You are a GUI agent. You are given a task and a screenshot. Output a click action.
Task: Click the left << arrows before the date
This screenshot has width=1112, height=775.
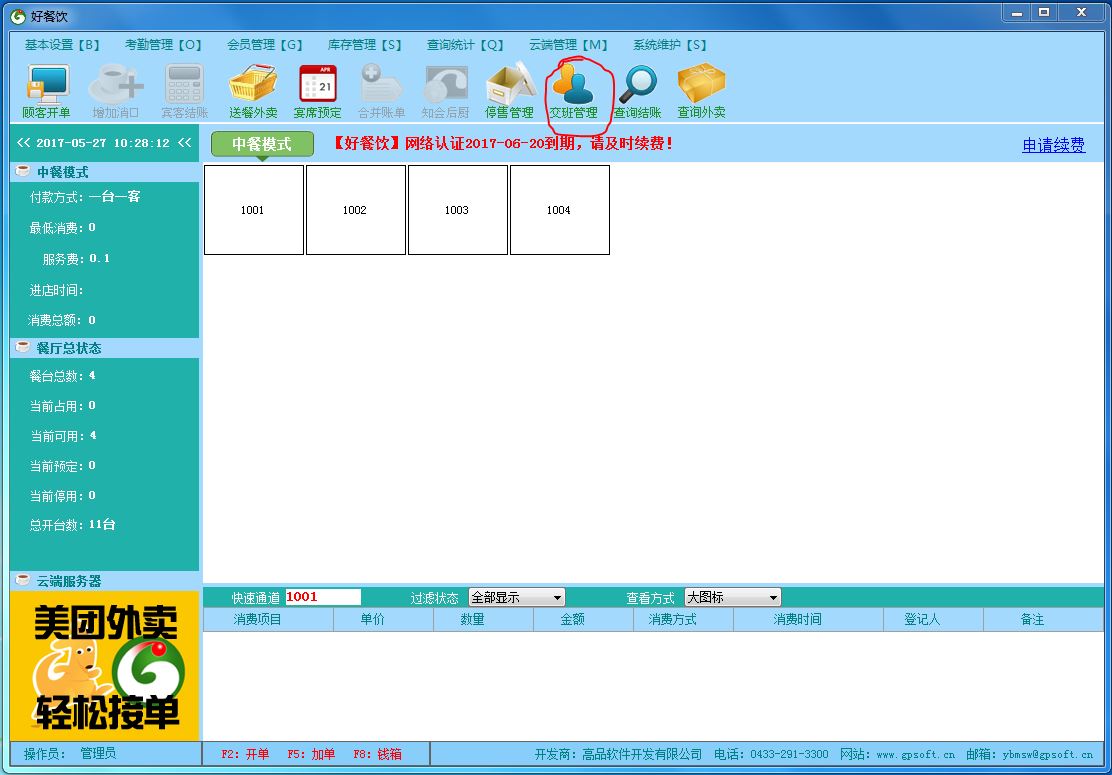click(x=23, y=143)
